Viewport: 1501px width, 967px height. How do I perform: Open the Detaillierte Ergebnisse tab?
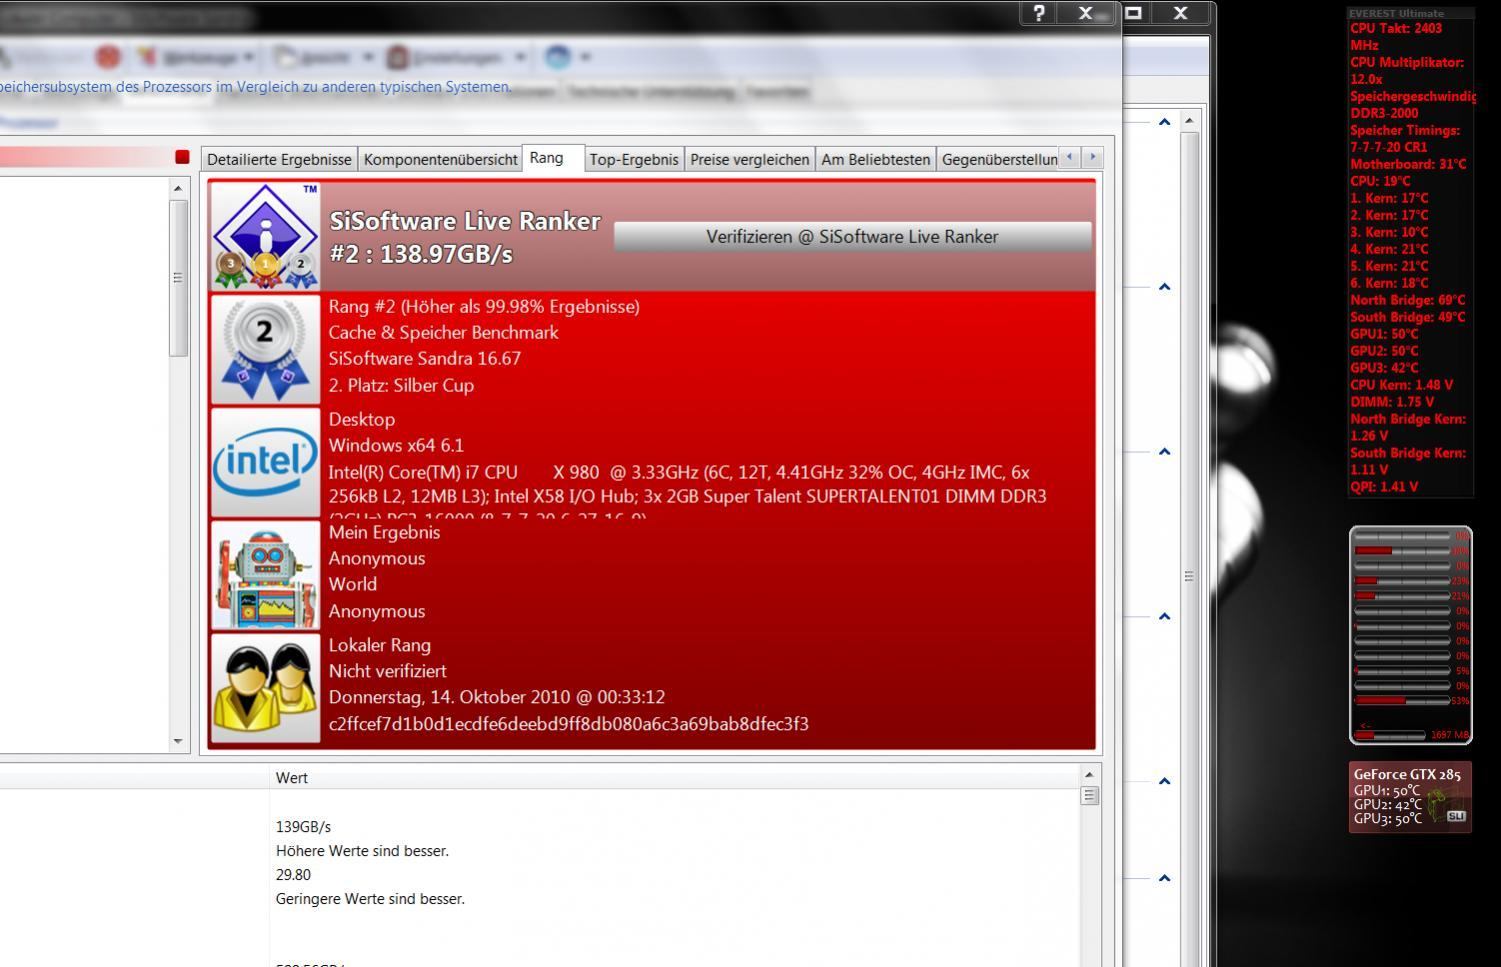[x=279, y=159]
